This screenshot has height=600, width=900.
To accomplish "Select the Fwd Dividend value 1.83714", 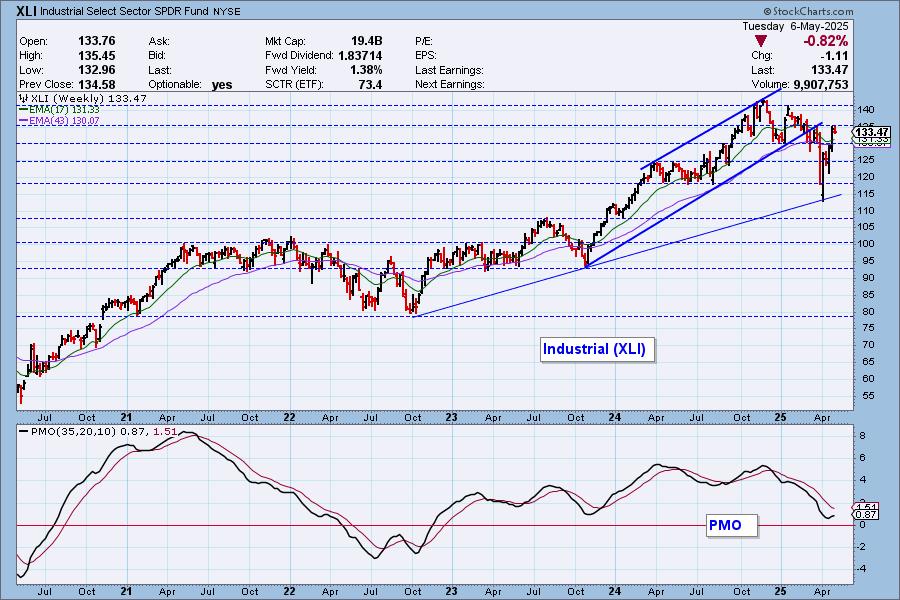I will click(x=360, y=56).
